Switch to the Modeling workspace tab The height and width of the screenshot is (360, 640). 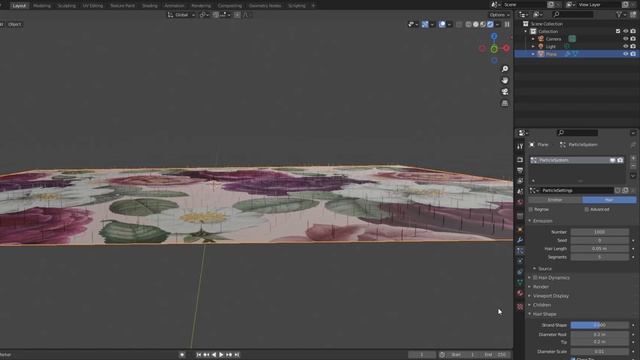pyautogui.click(x=42, y=6)
